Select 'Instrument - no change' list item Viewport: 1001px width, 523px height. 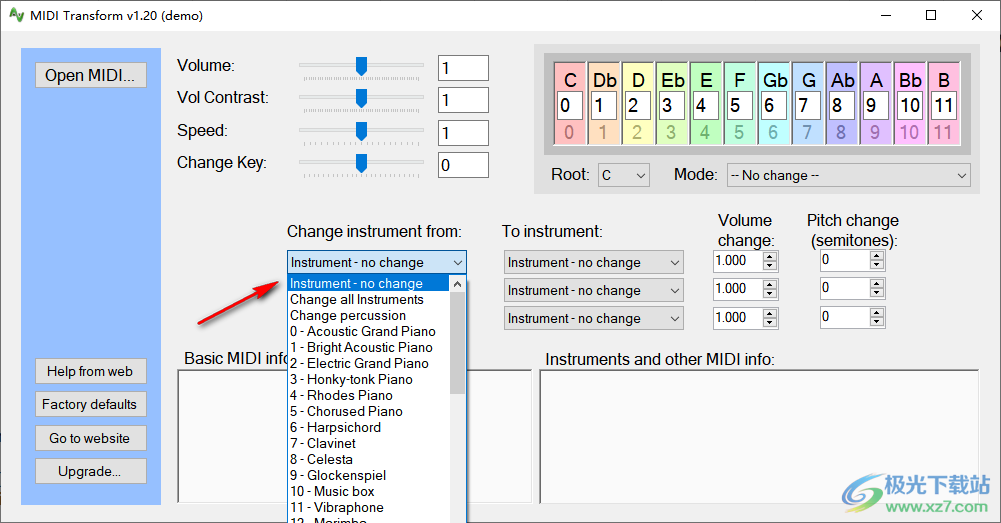(369, 284)
